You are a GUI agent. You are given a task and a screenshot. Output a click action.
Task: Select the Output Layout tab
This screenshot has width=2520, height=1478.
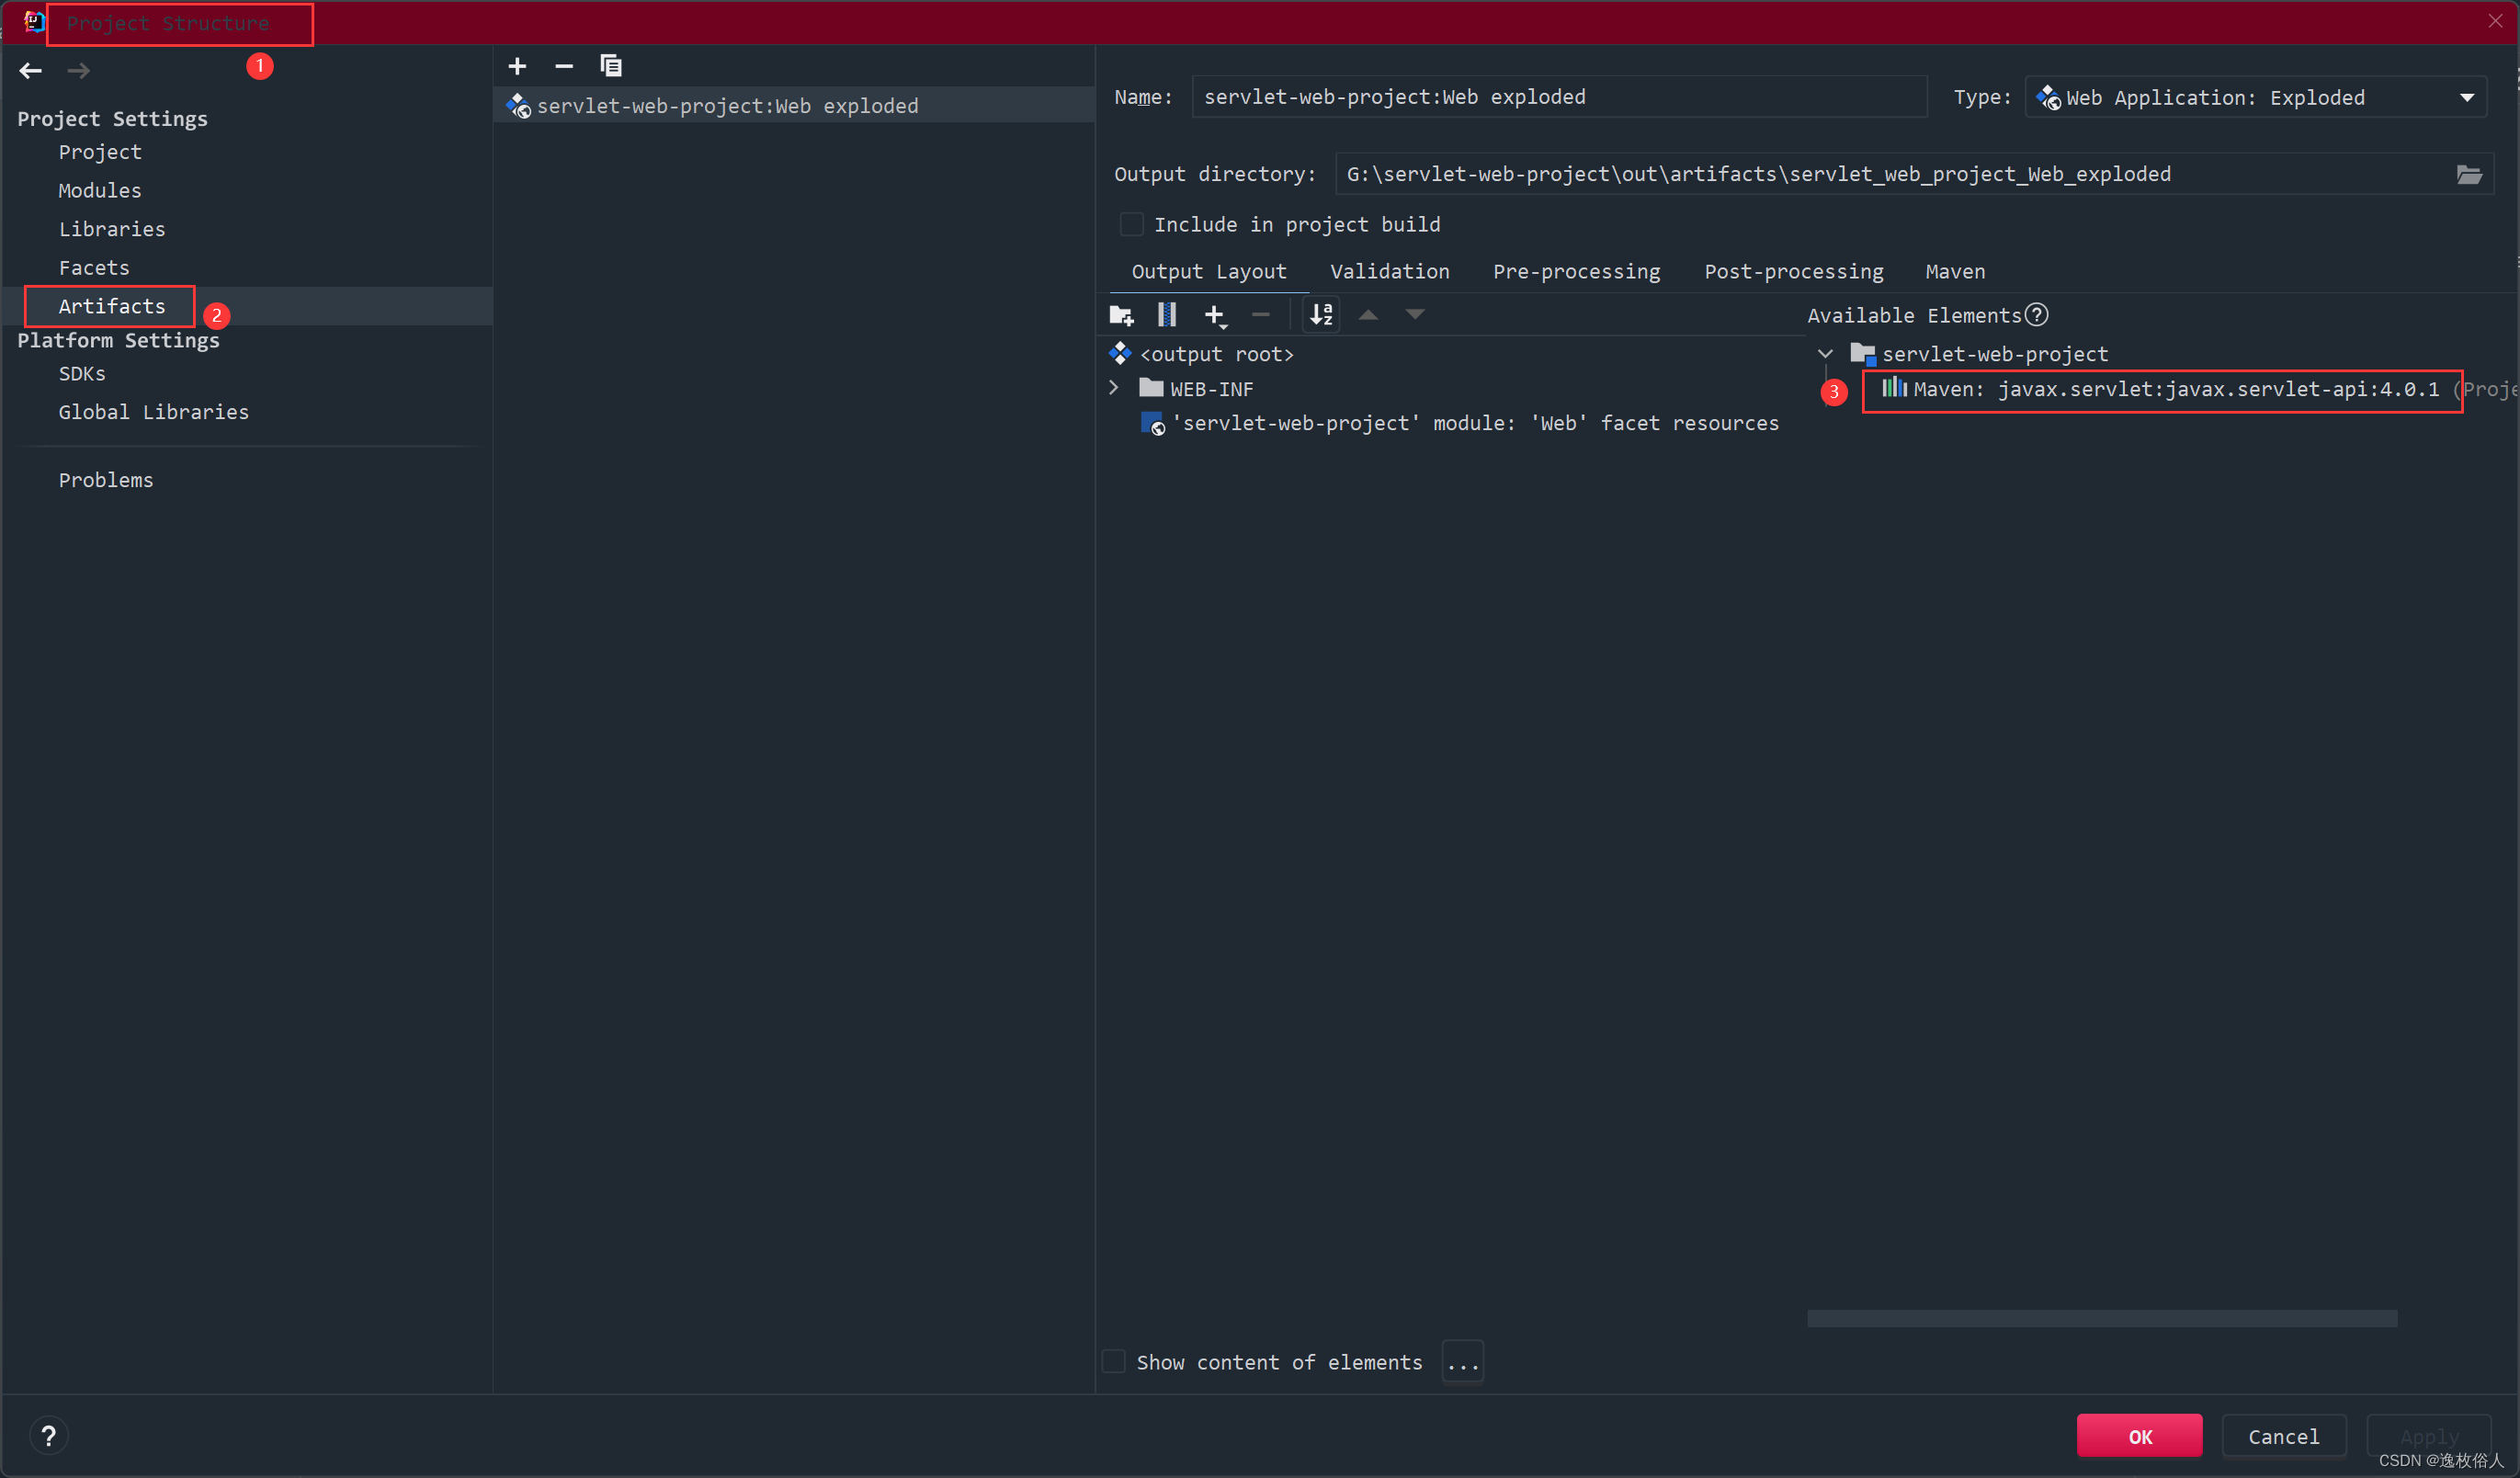click(1209, 271)
